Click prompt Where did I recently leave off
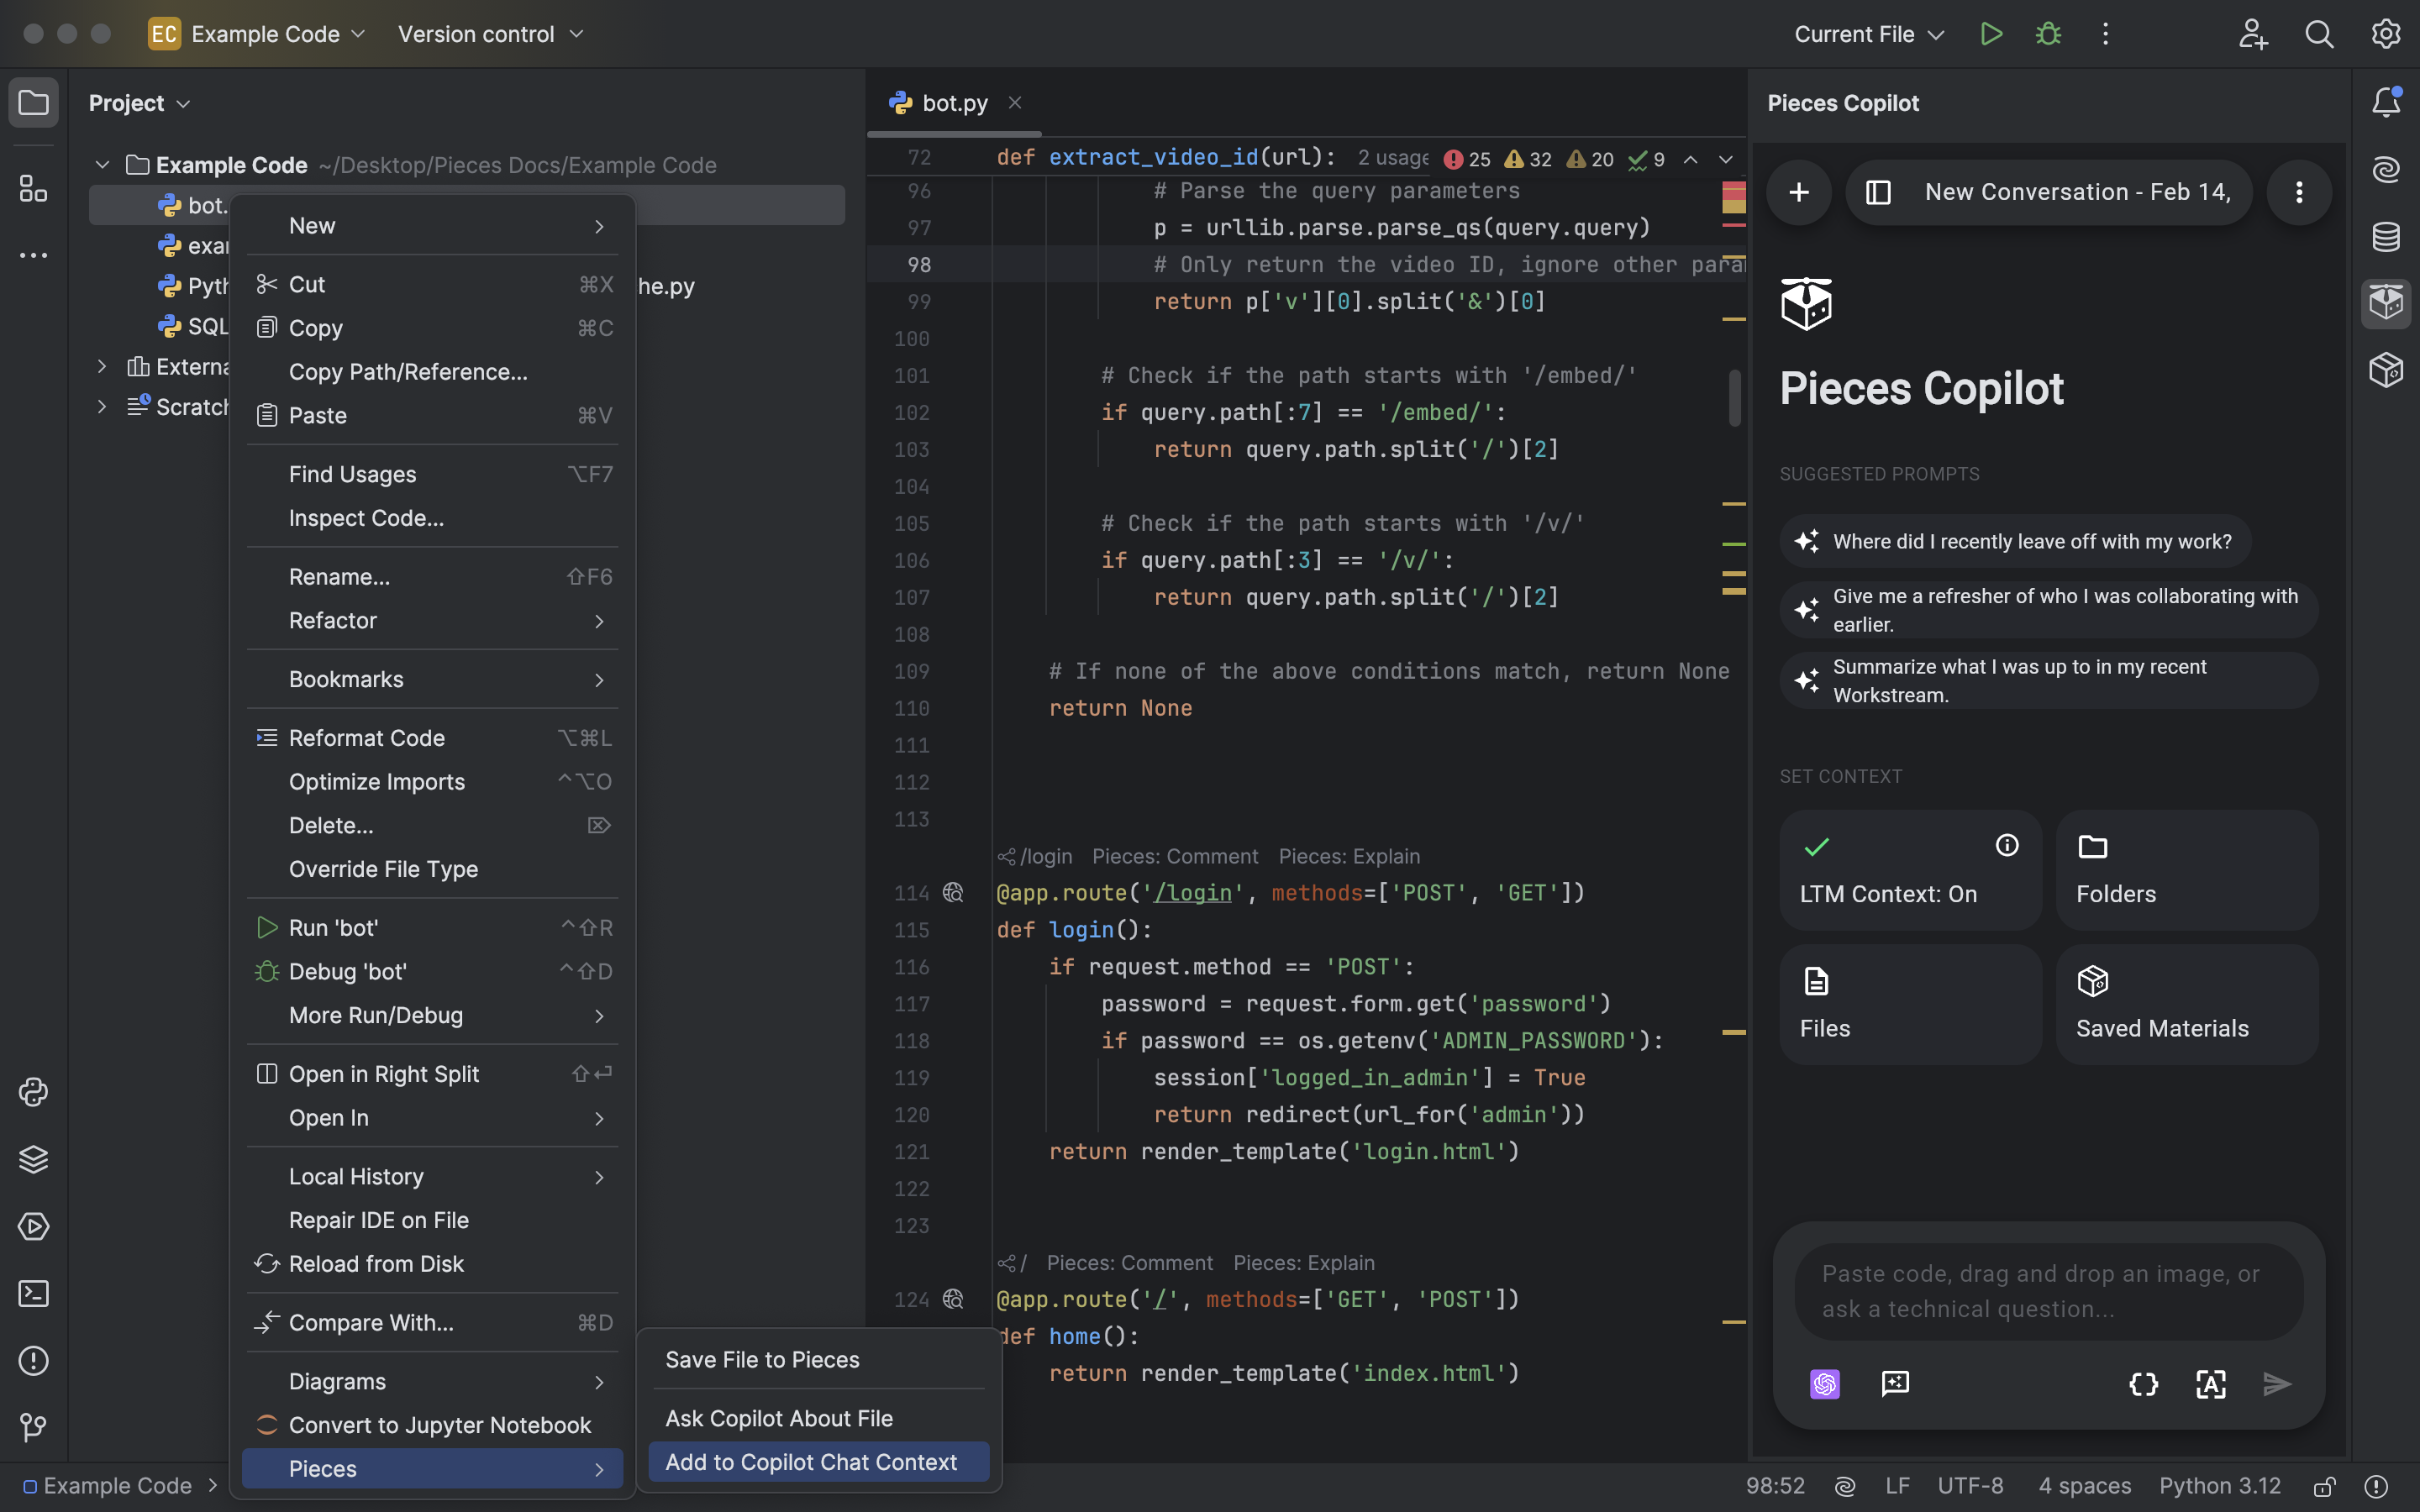2420x1512 pixels. pyautogui.click(x=2015, y=541)
